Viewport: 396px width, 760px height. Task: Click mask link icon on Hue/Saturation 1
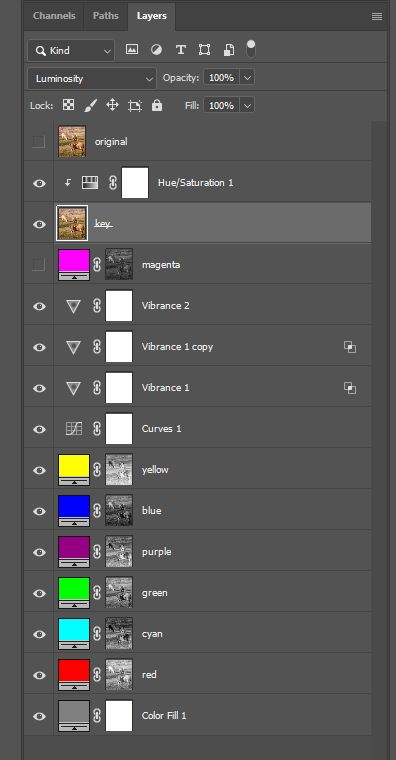(x=113, y=183)
